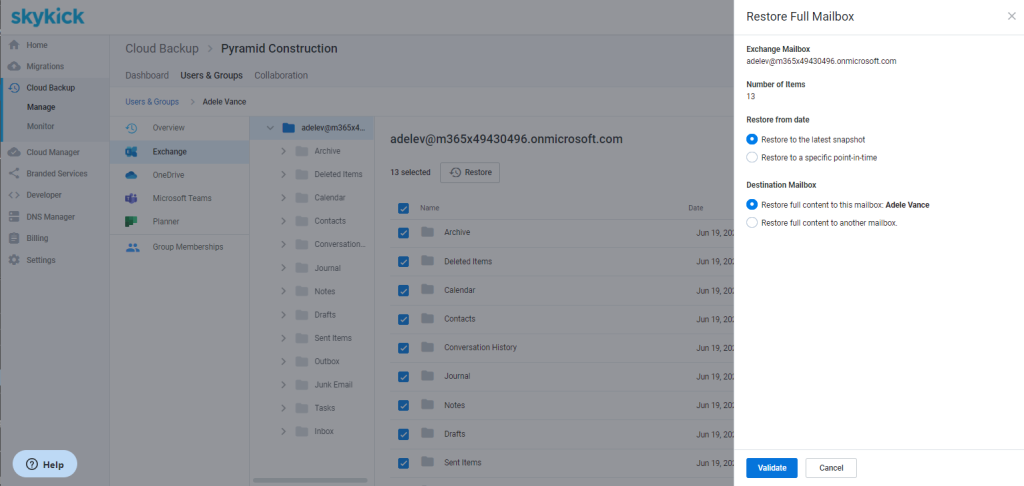Click the Planner icon
The width and height of the screenshot is (1024, 486).
[x=131, y=221]
